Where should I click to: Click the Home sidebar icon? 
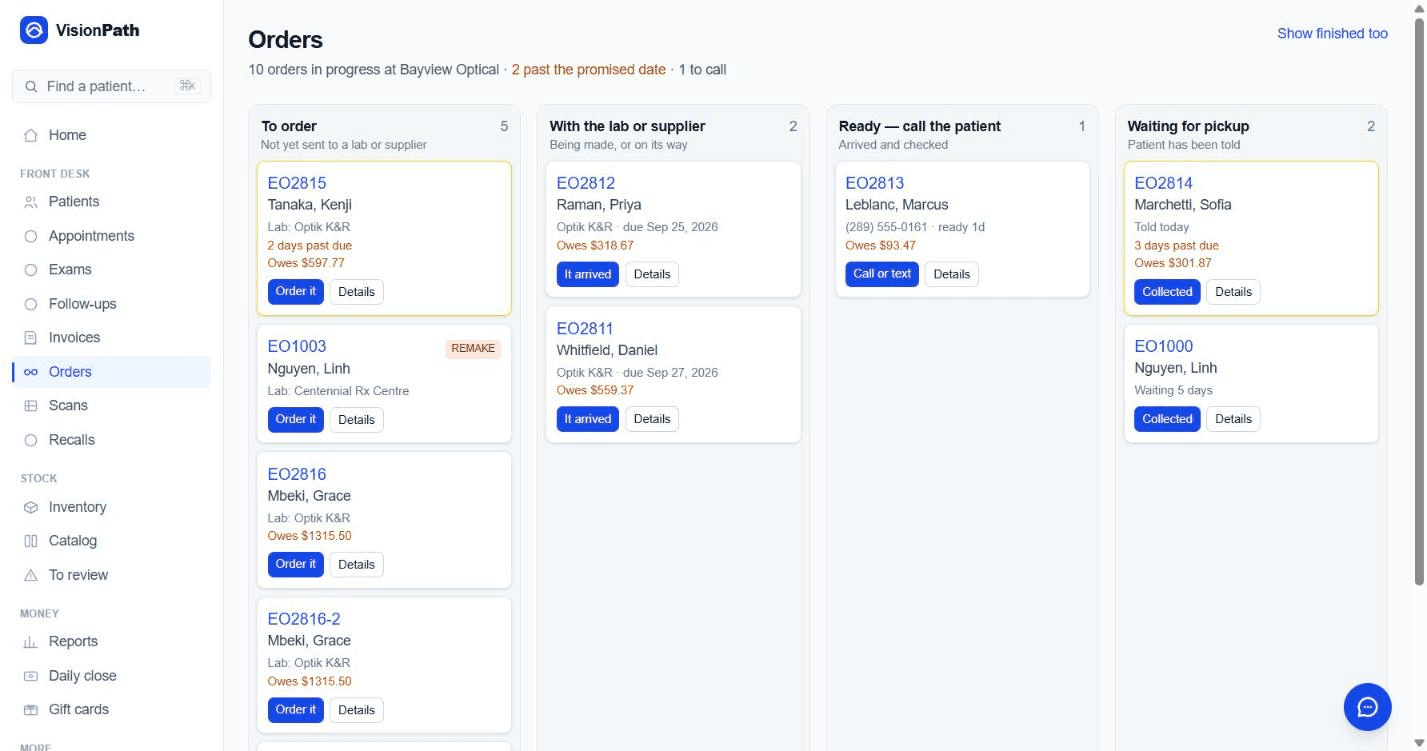pyautogui.click(x=31, y=136)
